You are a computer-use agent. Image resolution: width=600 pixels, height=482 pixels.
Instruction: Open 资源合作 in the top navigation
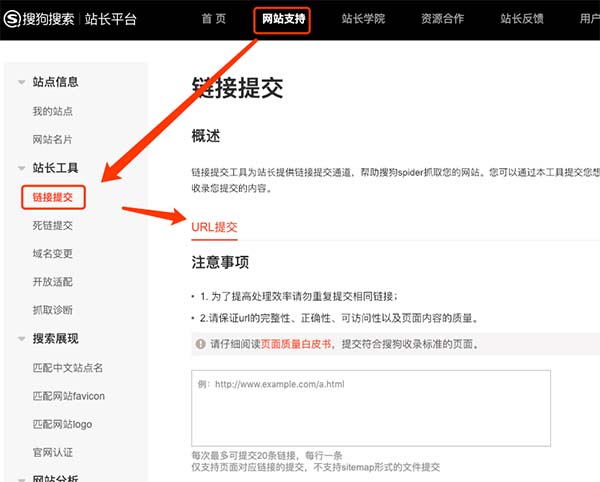[444, 19]
